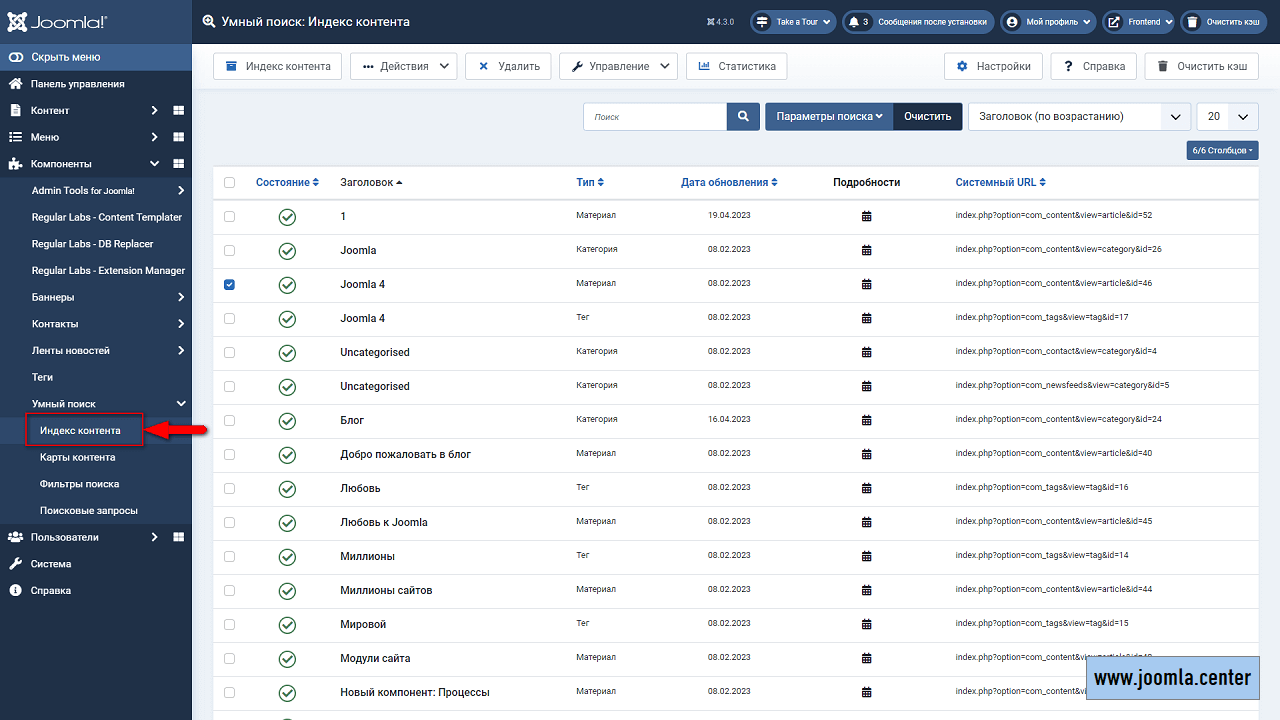This screenshot has width=1280, height=720.
Task: Open Компоненты dashboard grid icon in sidebar
Action: click(x=178, y=164)
